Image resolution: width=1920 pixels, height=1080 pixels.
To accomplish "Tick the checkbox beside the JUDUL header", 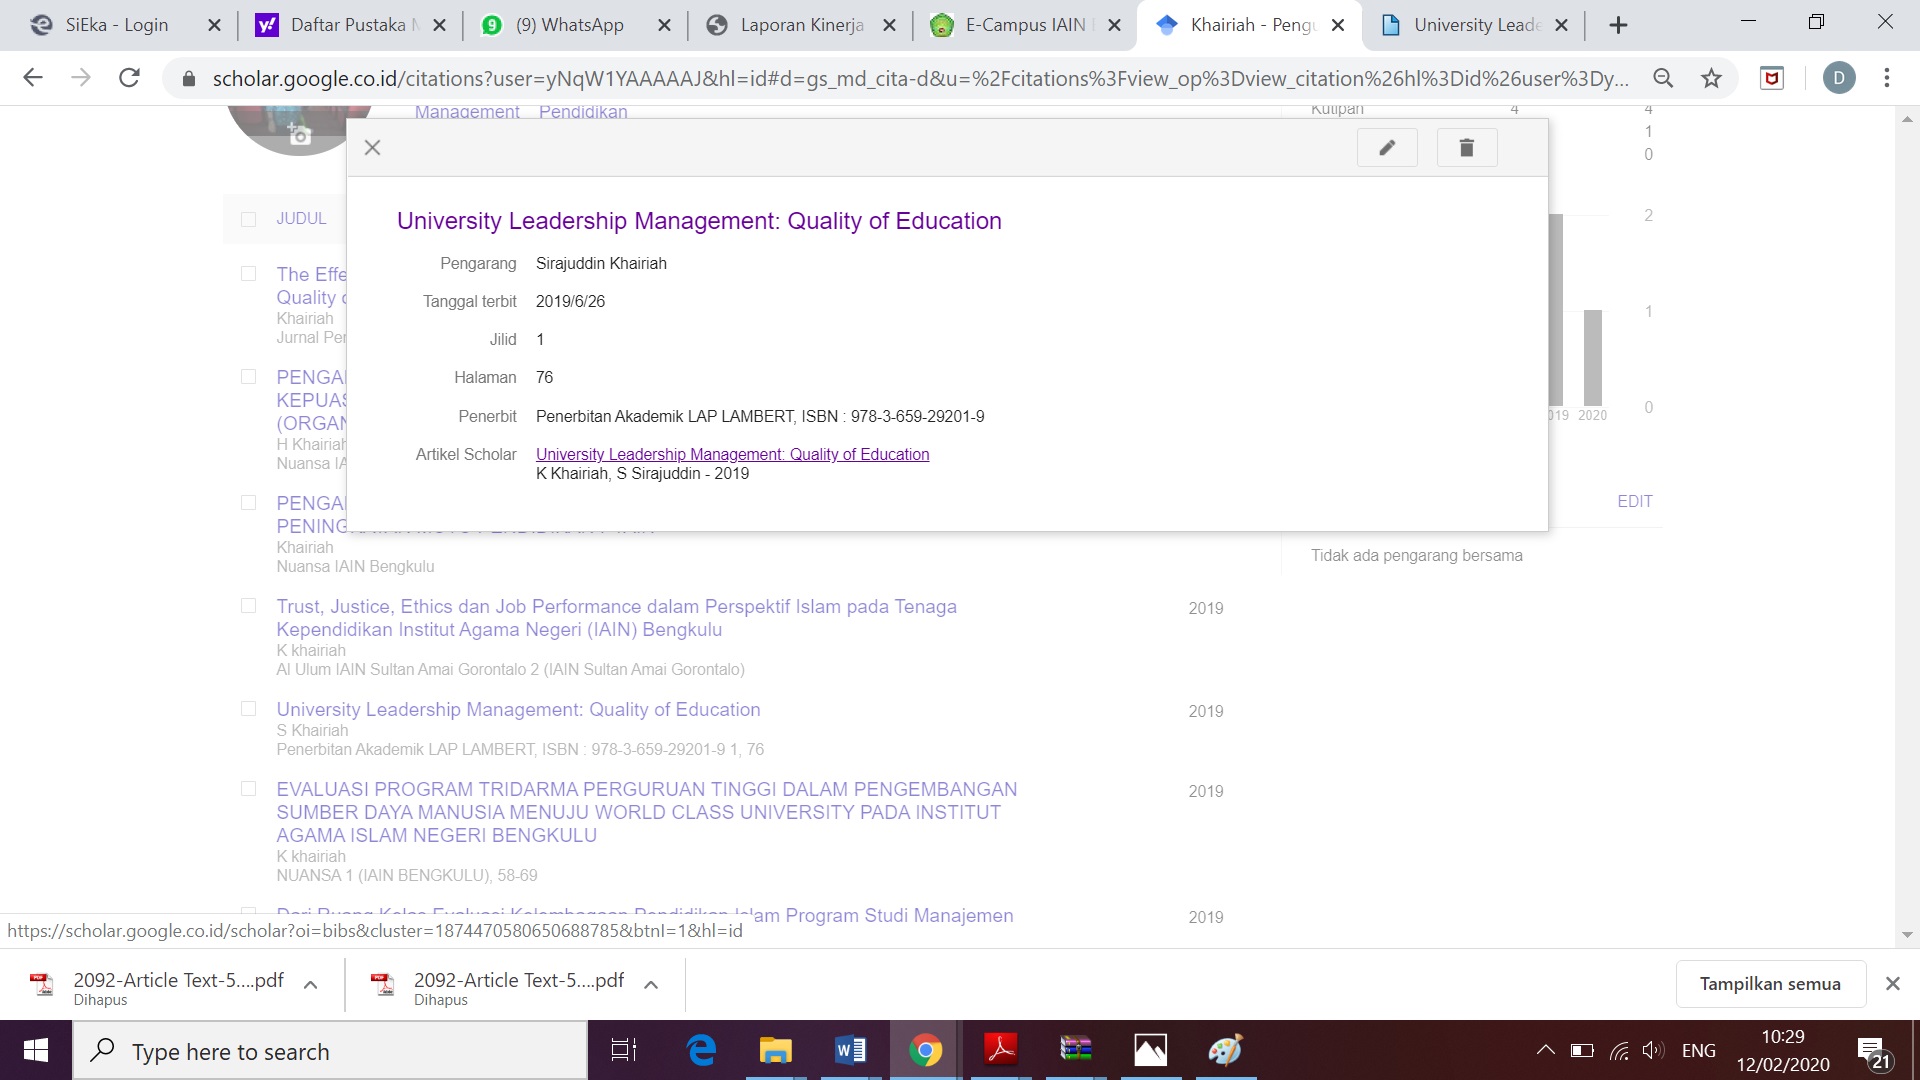I will 249,219.
